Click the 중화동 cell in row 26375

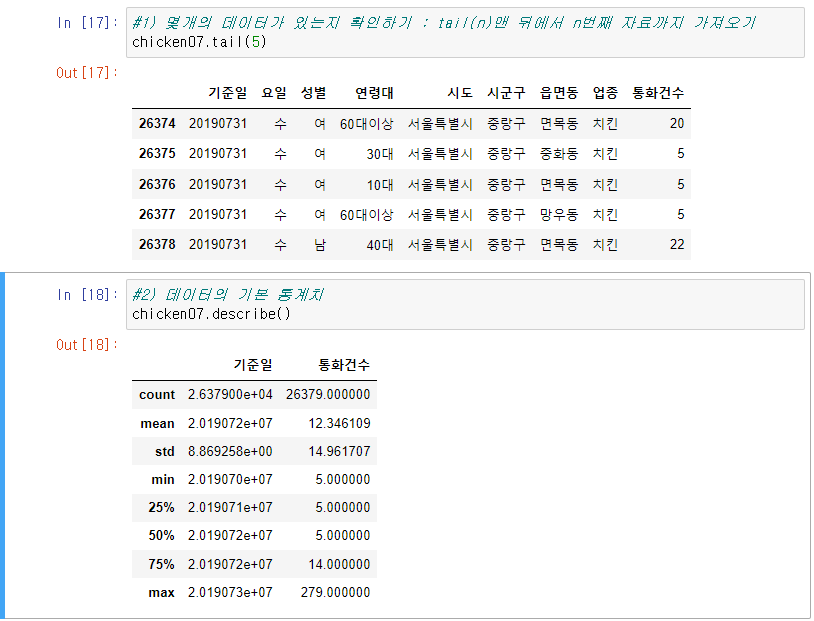(x=559, y=154)
